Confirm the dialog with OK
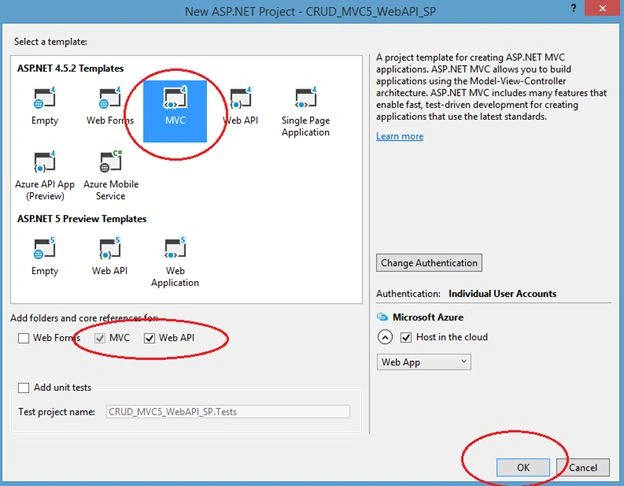 point(523,467)
